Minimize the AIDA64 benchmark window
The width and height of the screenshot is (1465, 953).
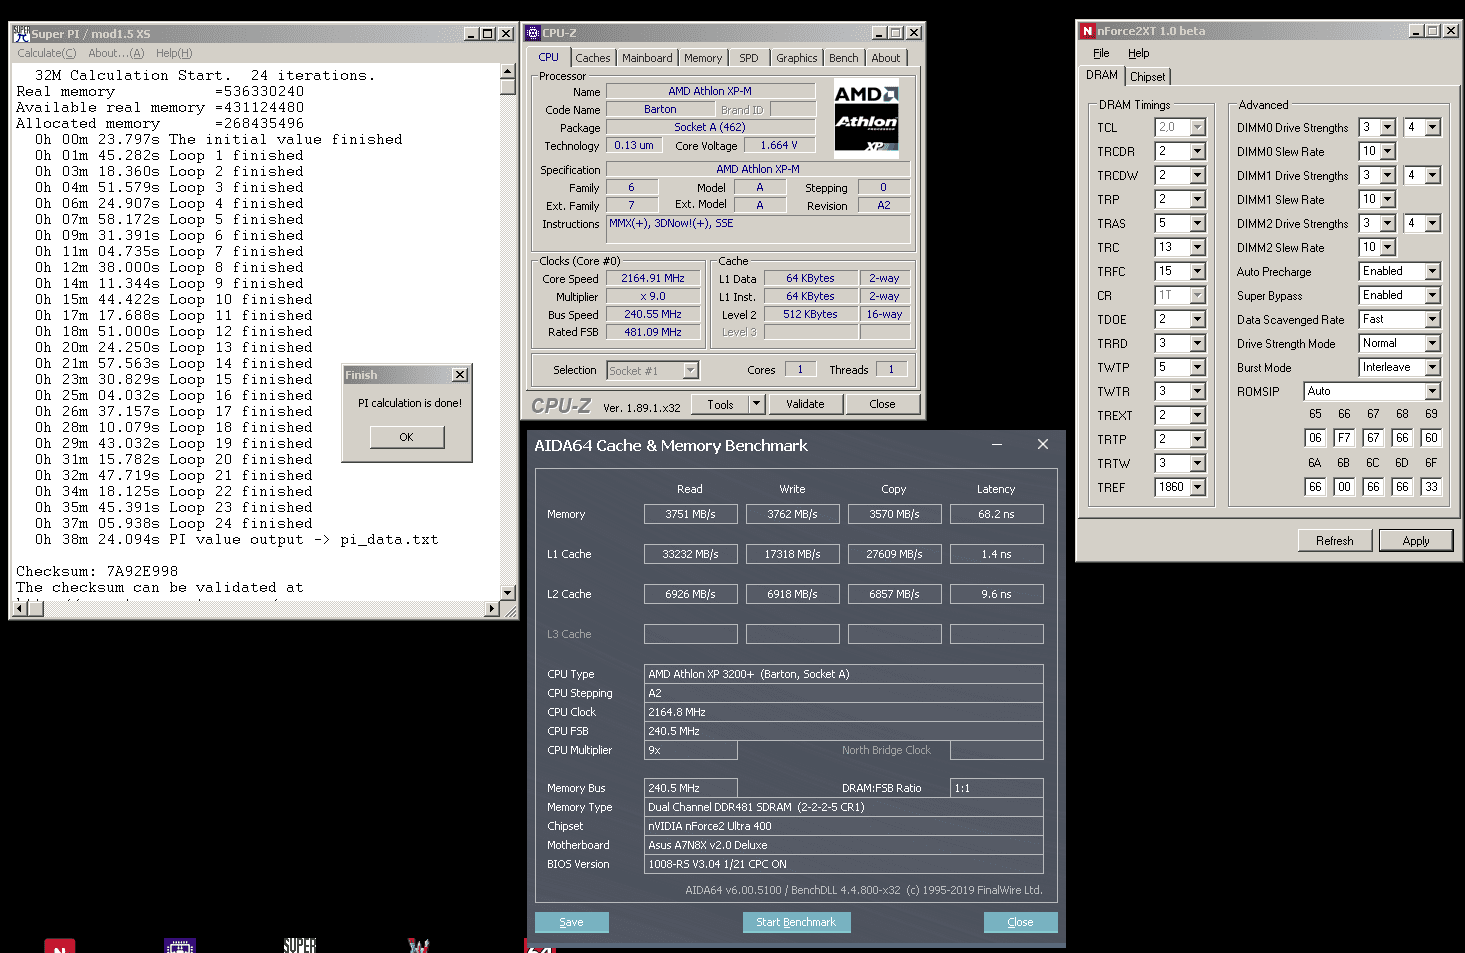click(997, 445)
